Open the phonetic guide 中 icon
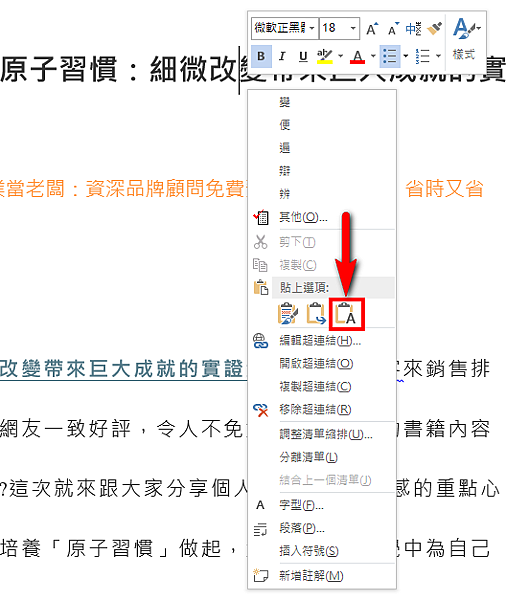Viewport: 506px width, 600px height. (414, 29)
